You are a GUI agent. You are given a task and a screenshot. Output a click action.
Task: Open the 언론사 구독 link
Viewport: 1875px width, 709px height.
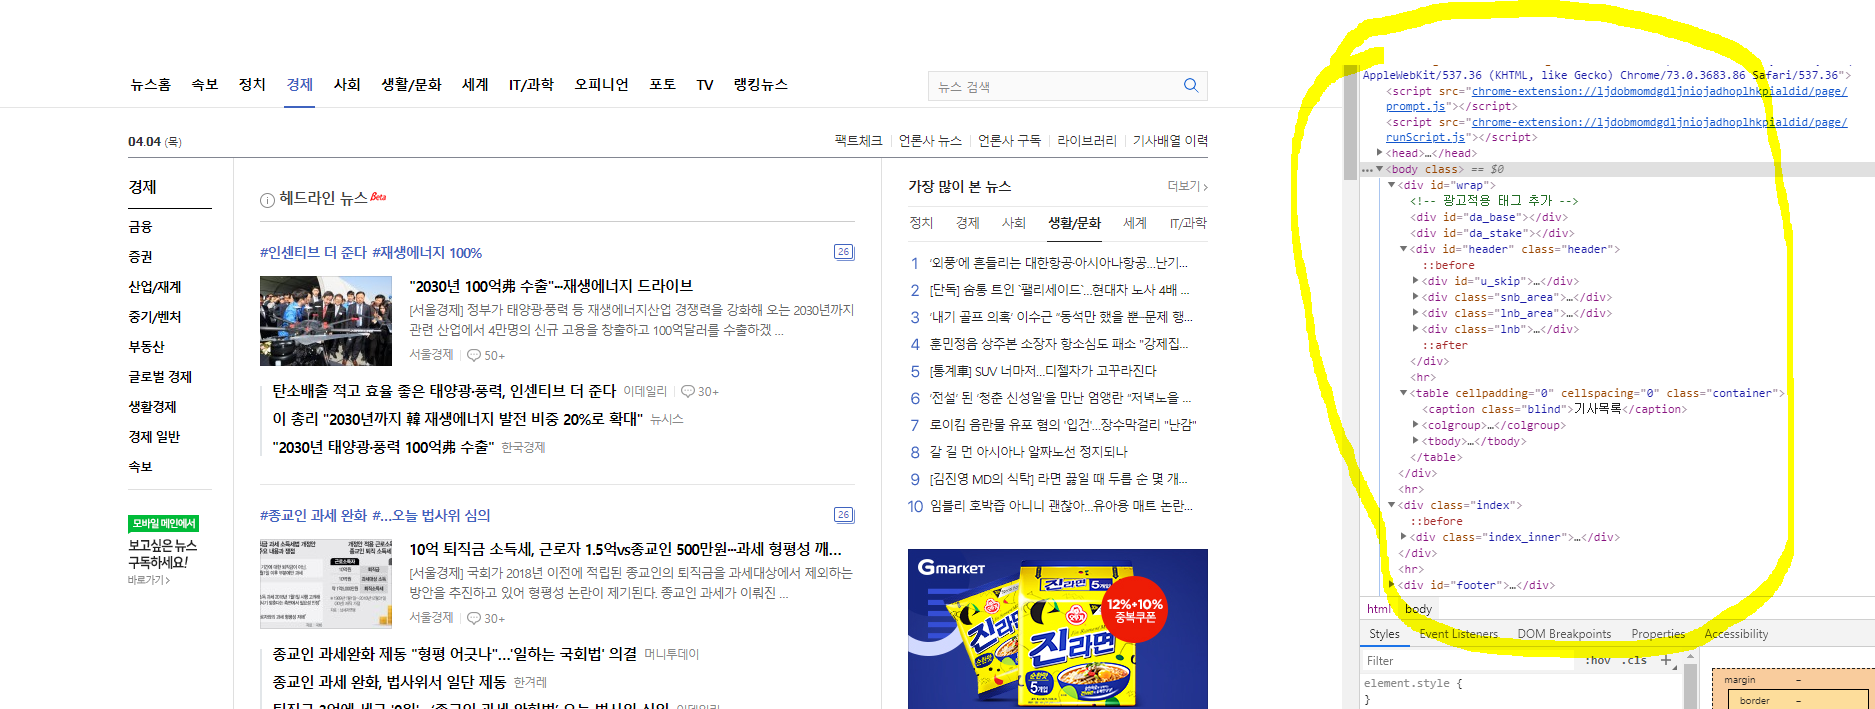point(1009,141)
